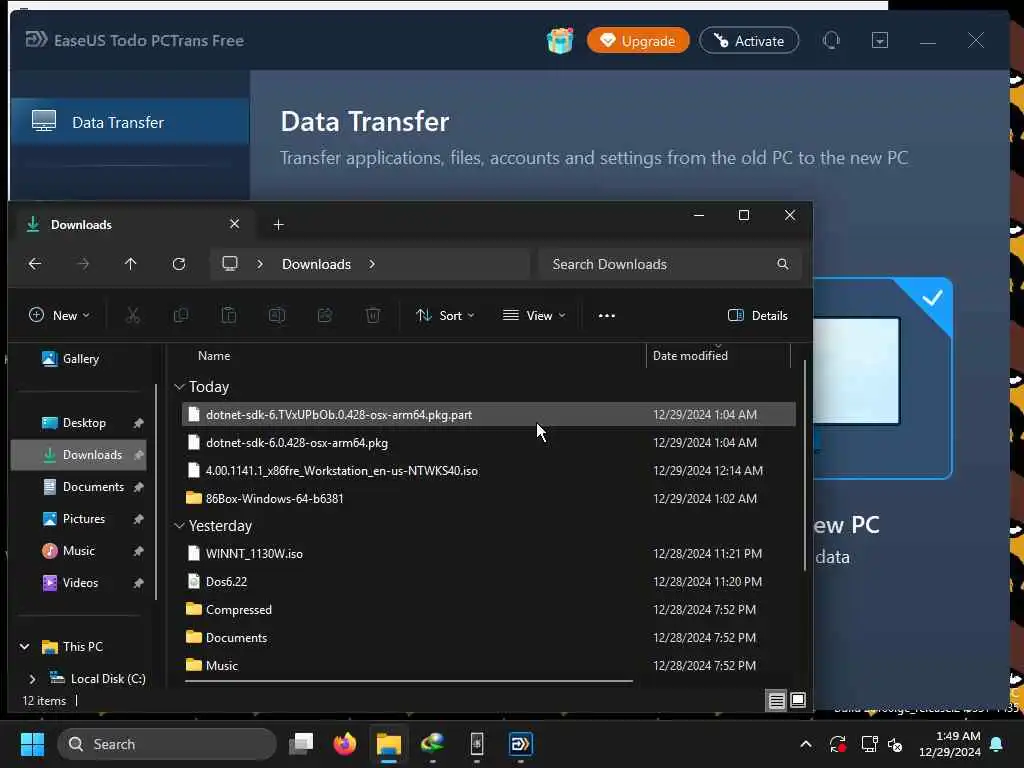
Task: Go back in File Explorer
Action: [35, 264]
